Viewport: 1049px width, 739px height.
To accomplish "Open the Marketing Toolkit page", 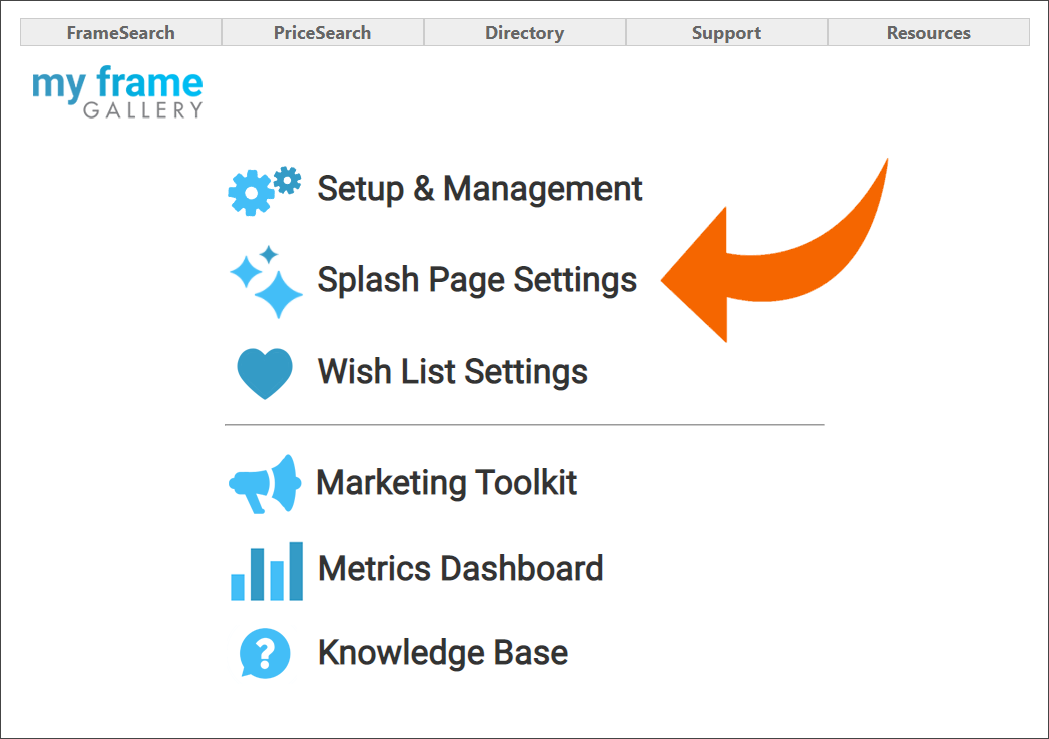I will tap(446, 483).
